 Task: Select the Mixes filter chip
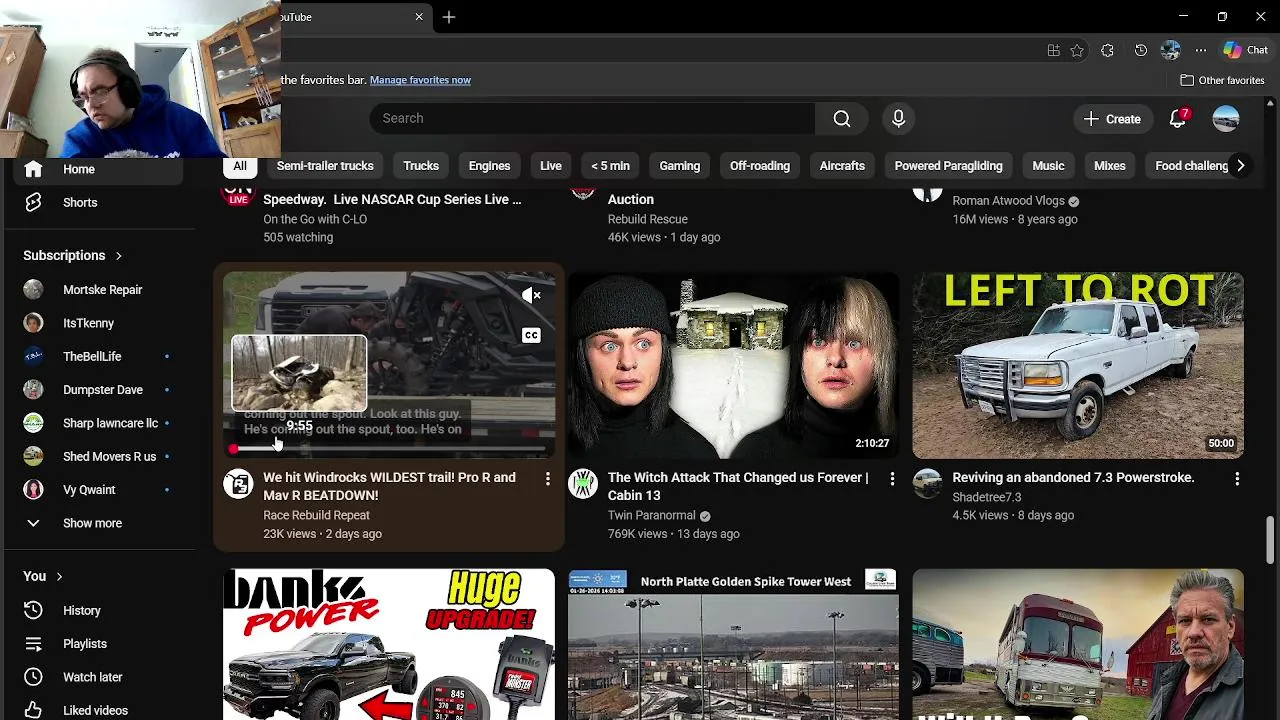click(1110, 166)
